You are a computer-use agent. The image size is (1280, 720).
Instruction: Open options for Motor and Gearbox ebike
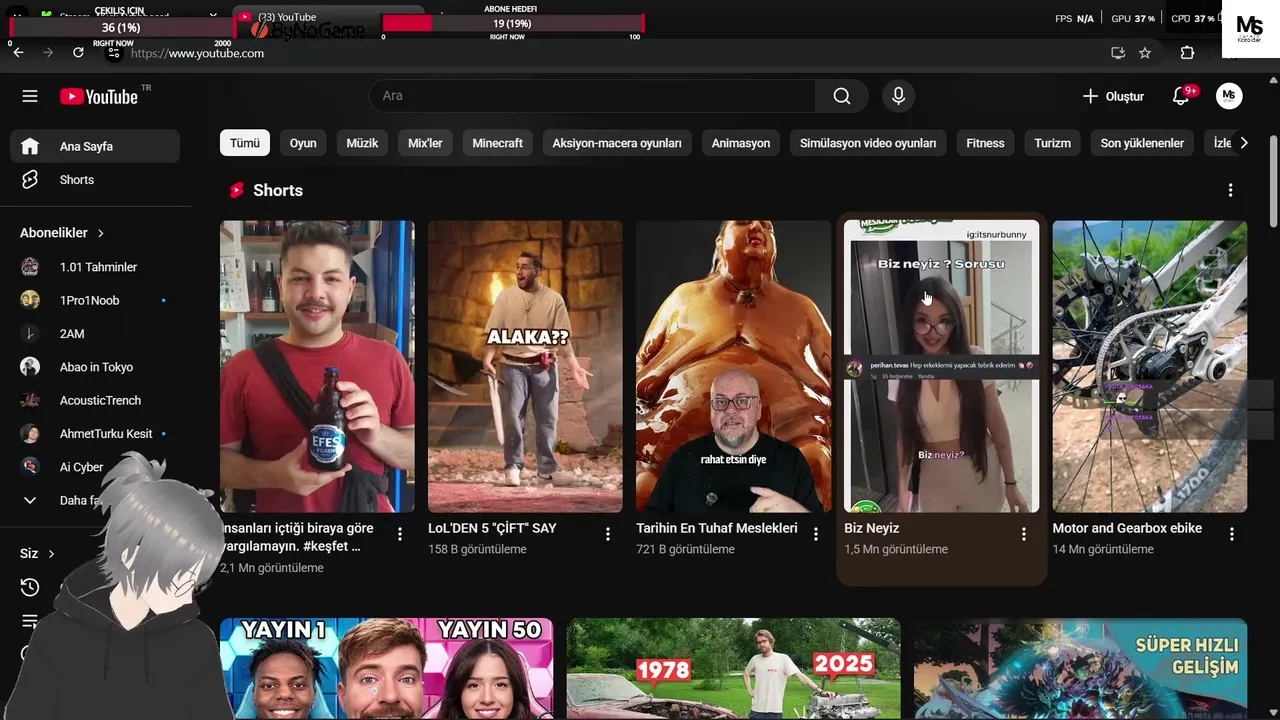click(x=1231, y=534)
